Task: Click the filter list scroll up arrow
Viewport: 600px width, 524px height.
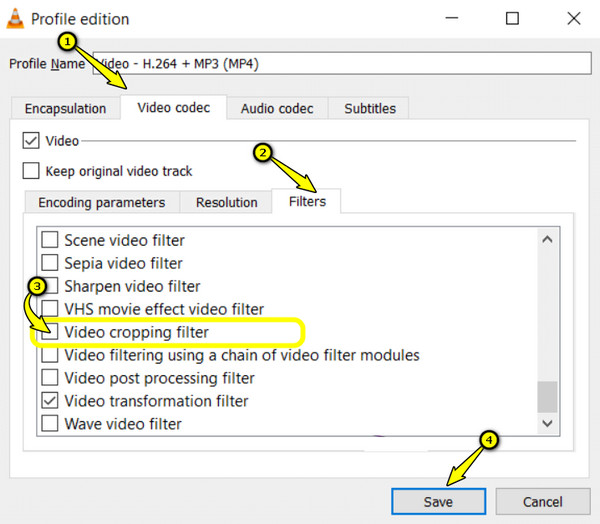Action: 548,240
